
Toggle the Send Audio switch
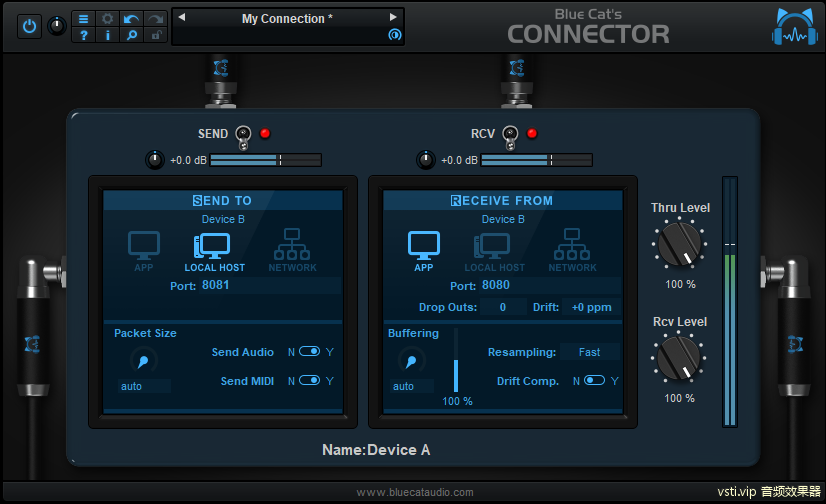pyautogui.click(x=310, y=351)
